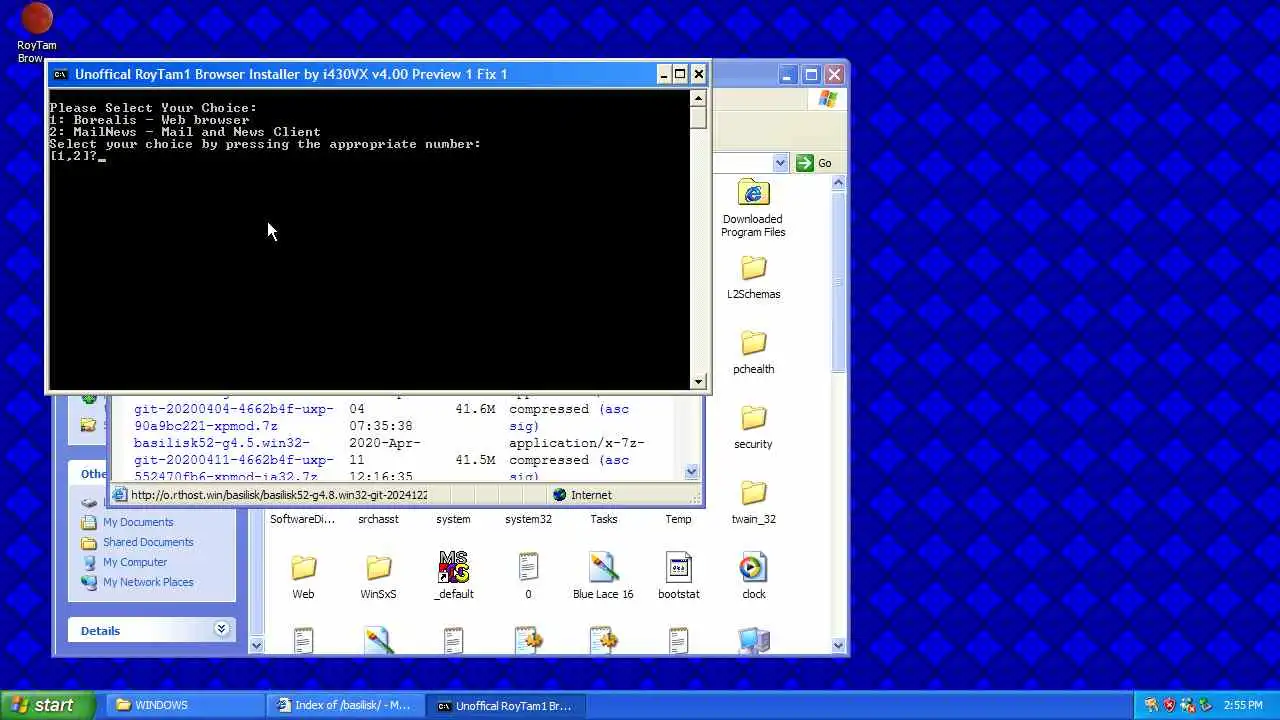Close the console installer window
The image size is (1280, 720).
tap(698, 74)
